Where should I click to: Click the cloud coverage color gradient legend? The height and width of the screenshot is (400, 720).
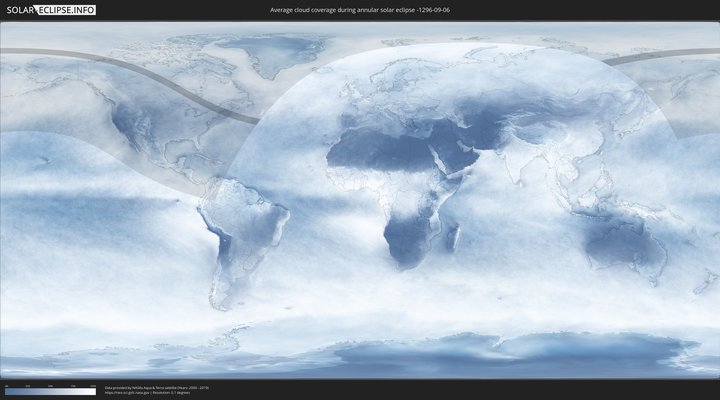[49, 392]
